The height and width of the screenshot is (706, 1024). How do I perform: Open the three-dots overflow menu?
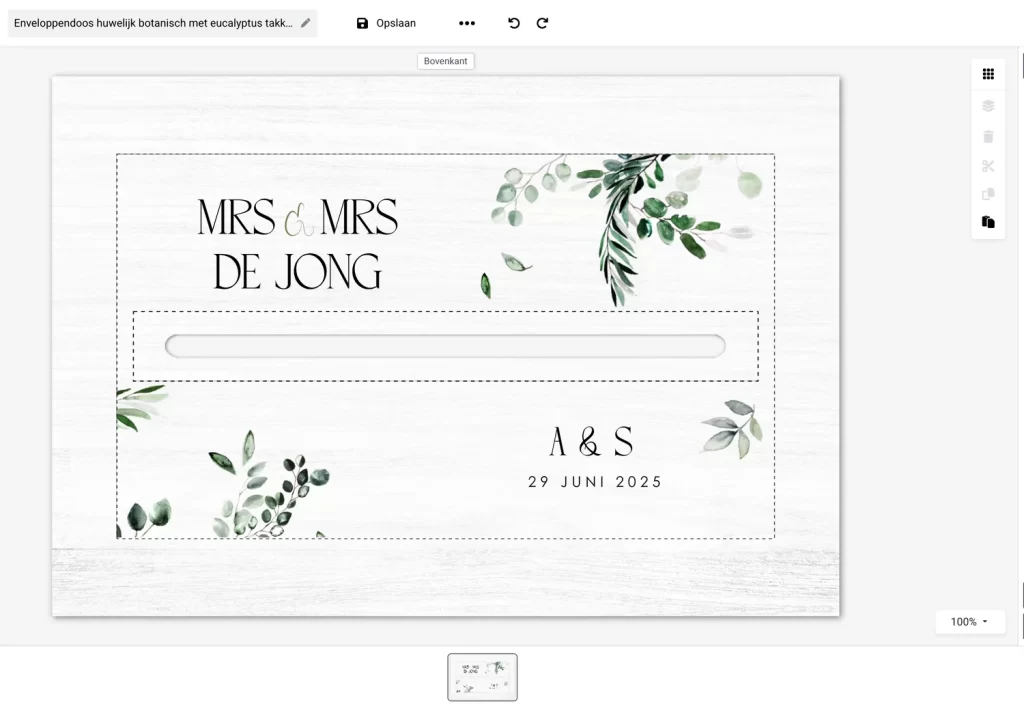pos(466,22)
